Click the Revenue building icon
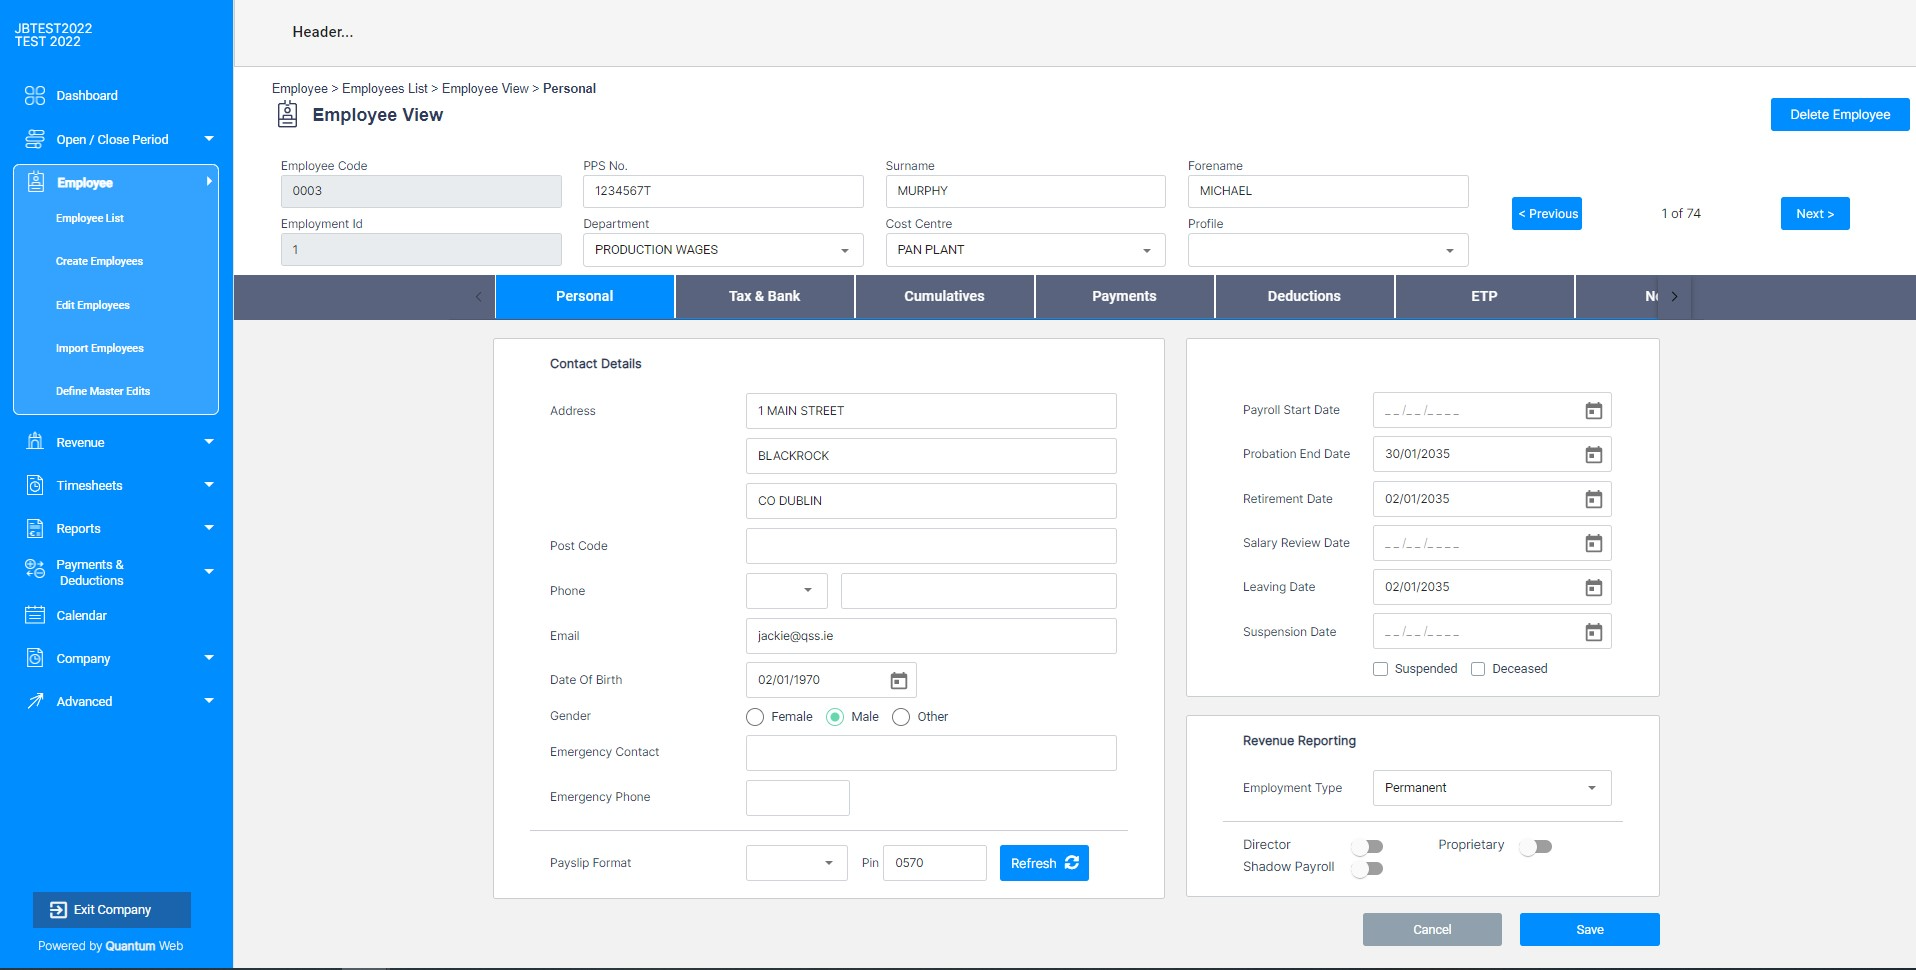The image size is (1916, 970). coord(35,442)
